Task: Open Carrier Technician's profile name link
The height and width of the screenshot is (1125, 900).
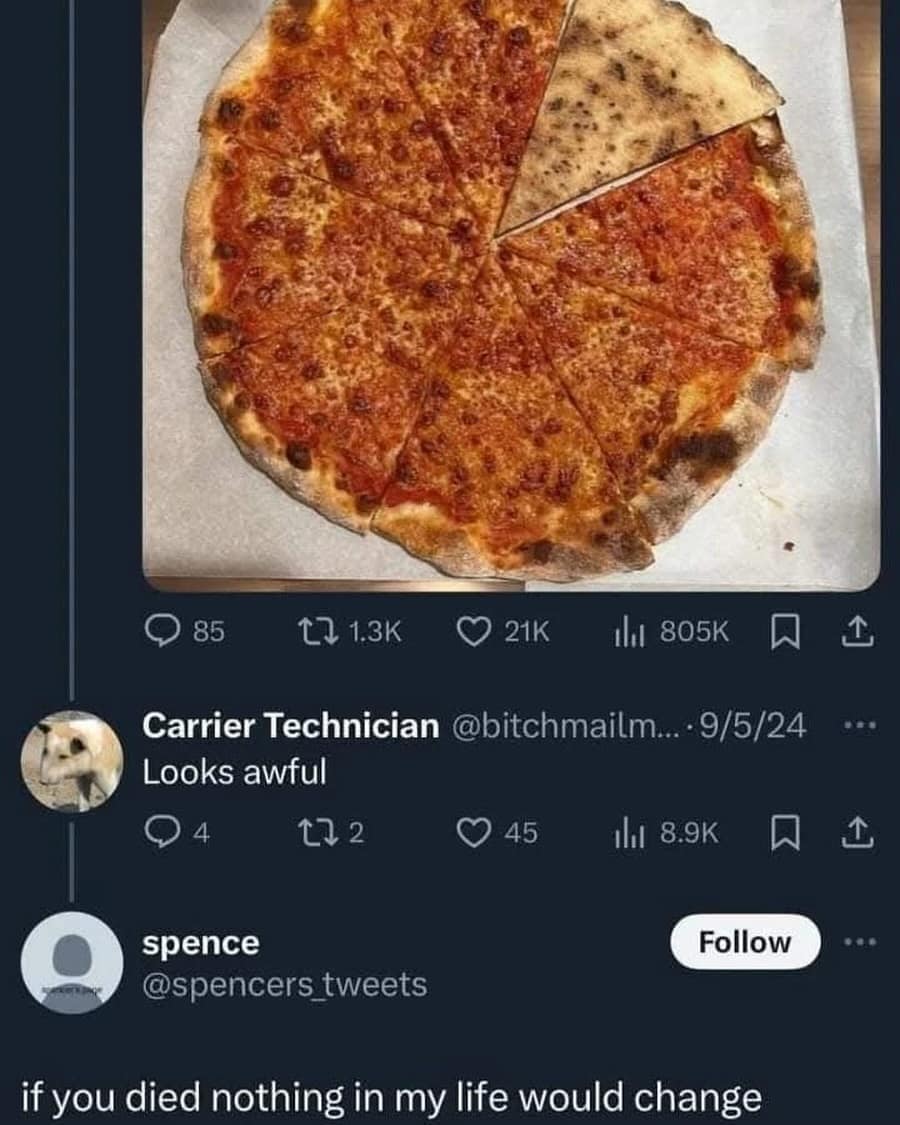Action: tap(290, 725)
